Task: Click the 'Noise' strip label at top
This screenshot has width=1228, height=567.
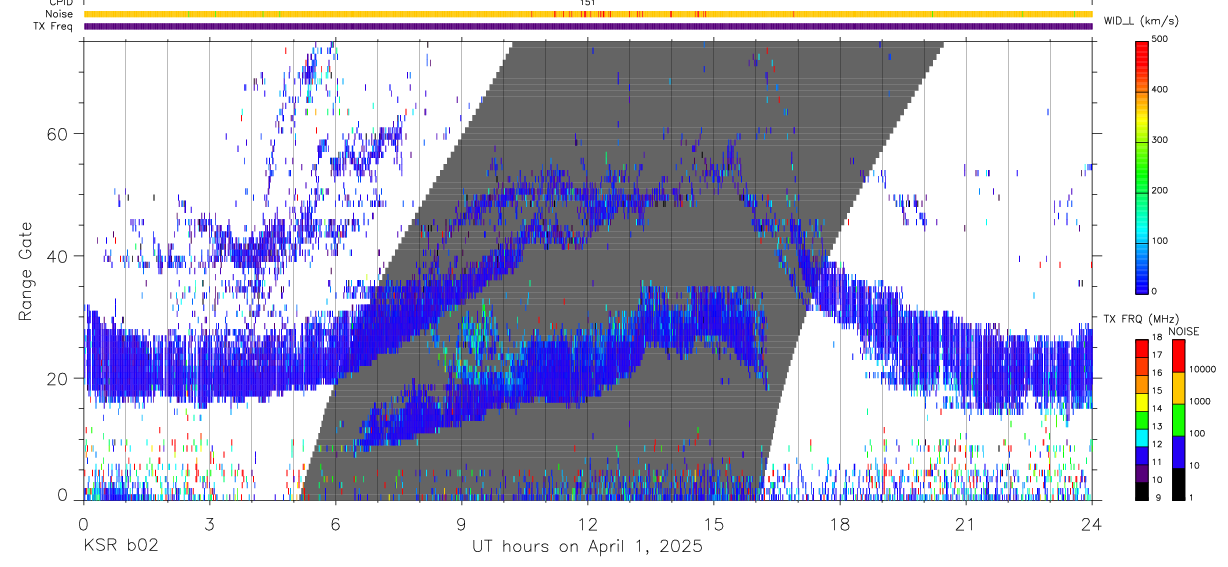Action: point(61,14)
